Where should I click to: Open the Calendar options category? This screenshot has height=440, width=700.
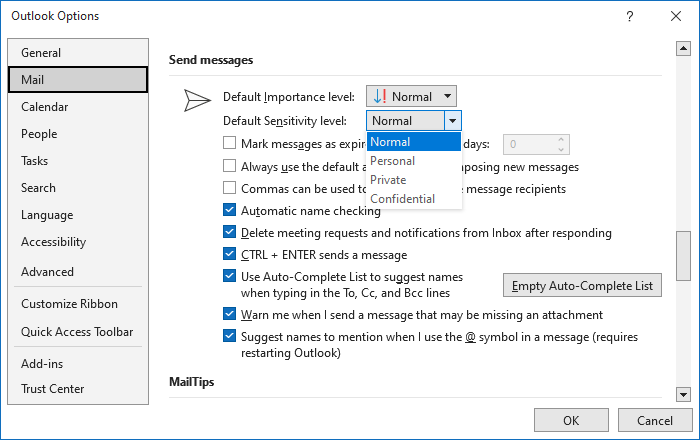tap(78, 107)
